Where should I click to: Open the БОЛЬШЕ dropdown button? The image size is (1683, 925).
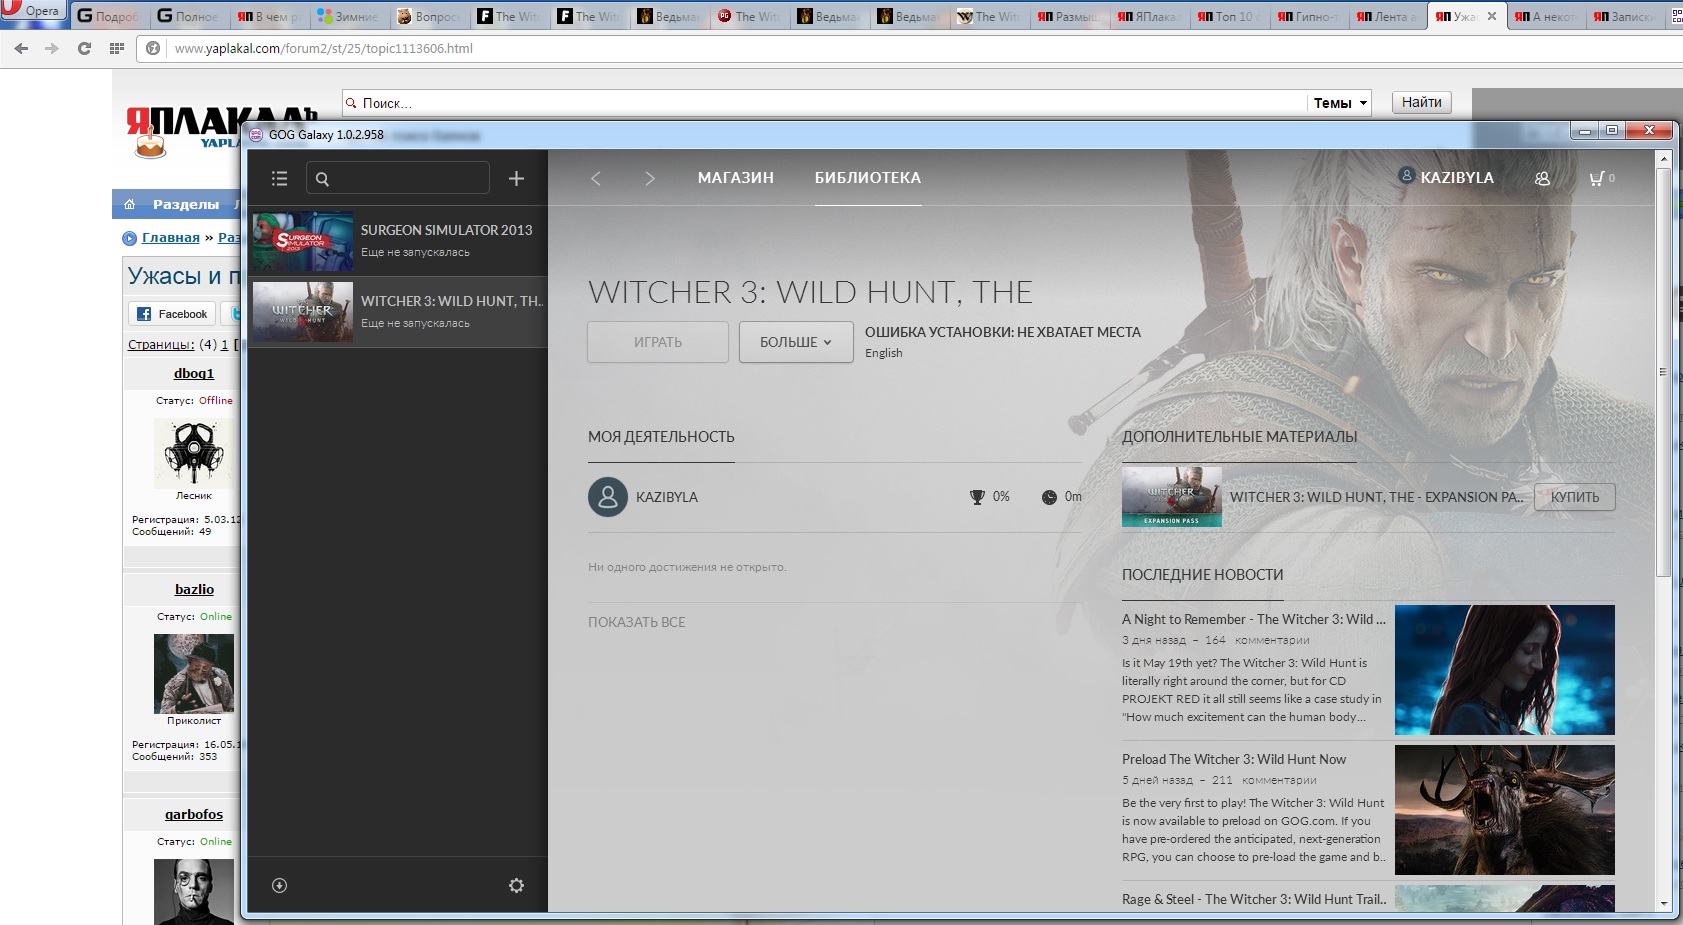(796, 342)
